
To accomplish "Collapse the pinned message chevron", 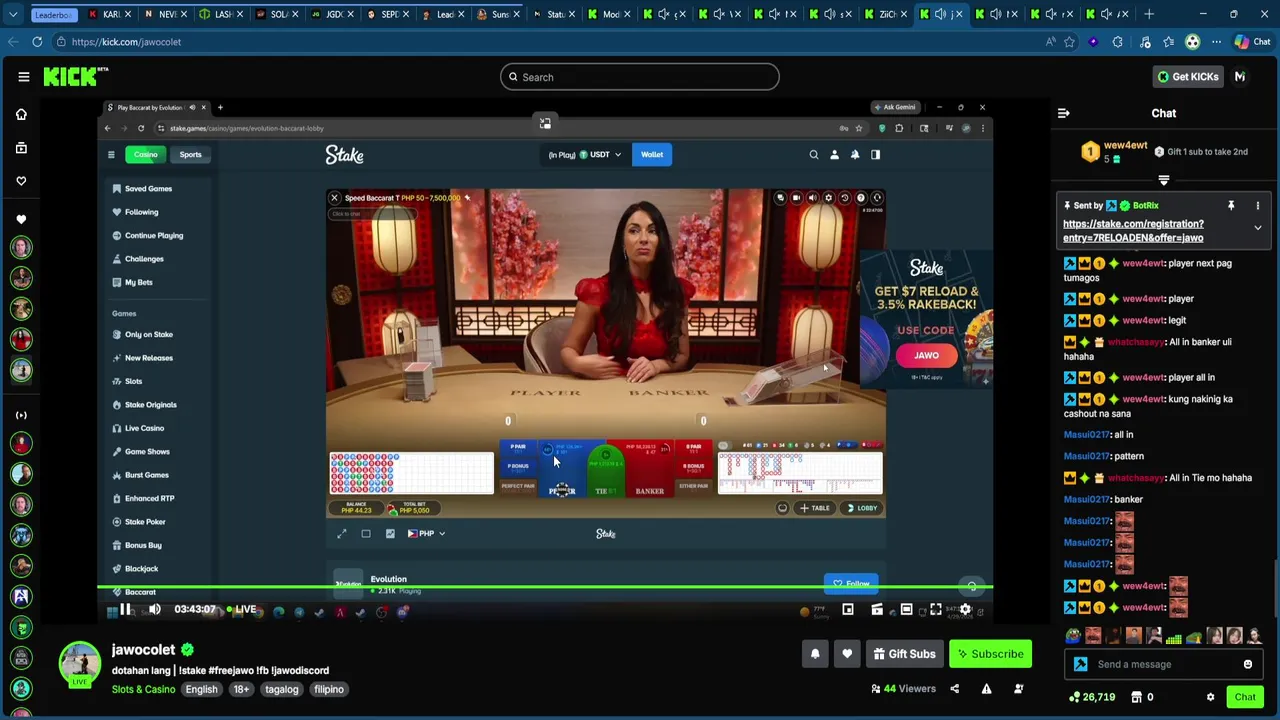I will (x=1257, y=228).
